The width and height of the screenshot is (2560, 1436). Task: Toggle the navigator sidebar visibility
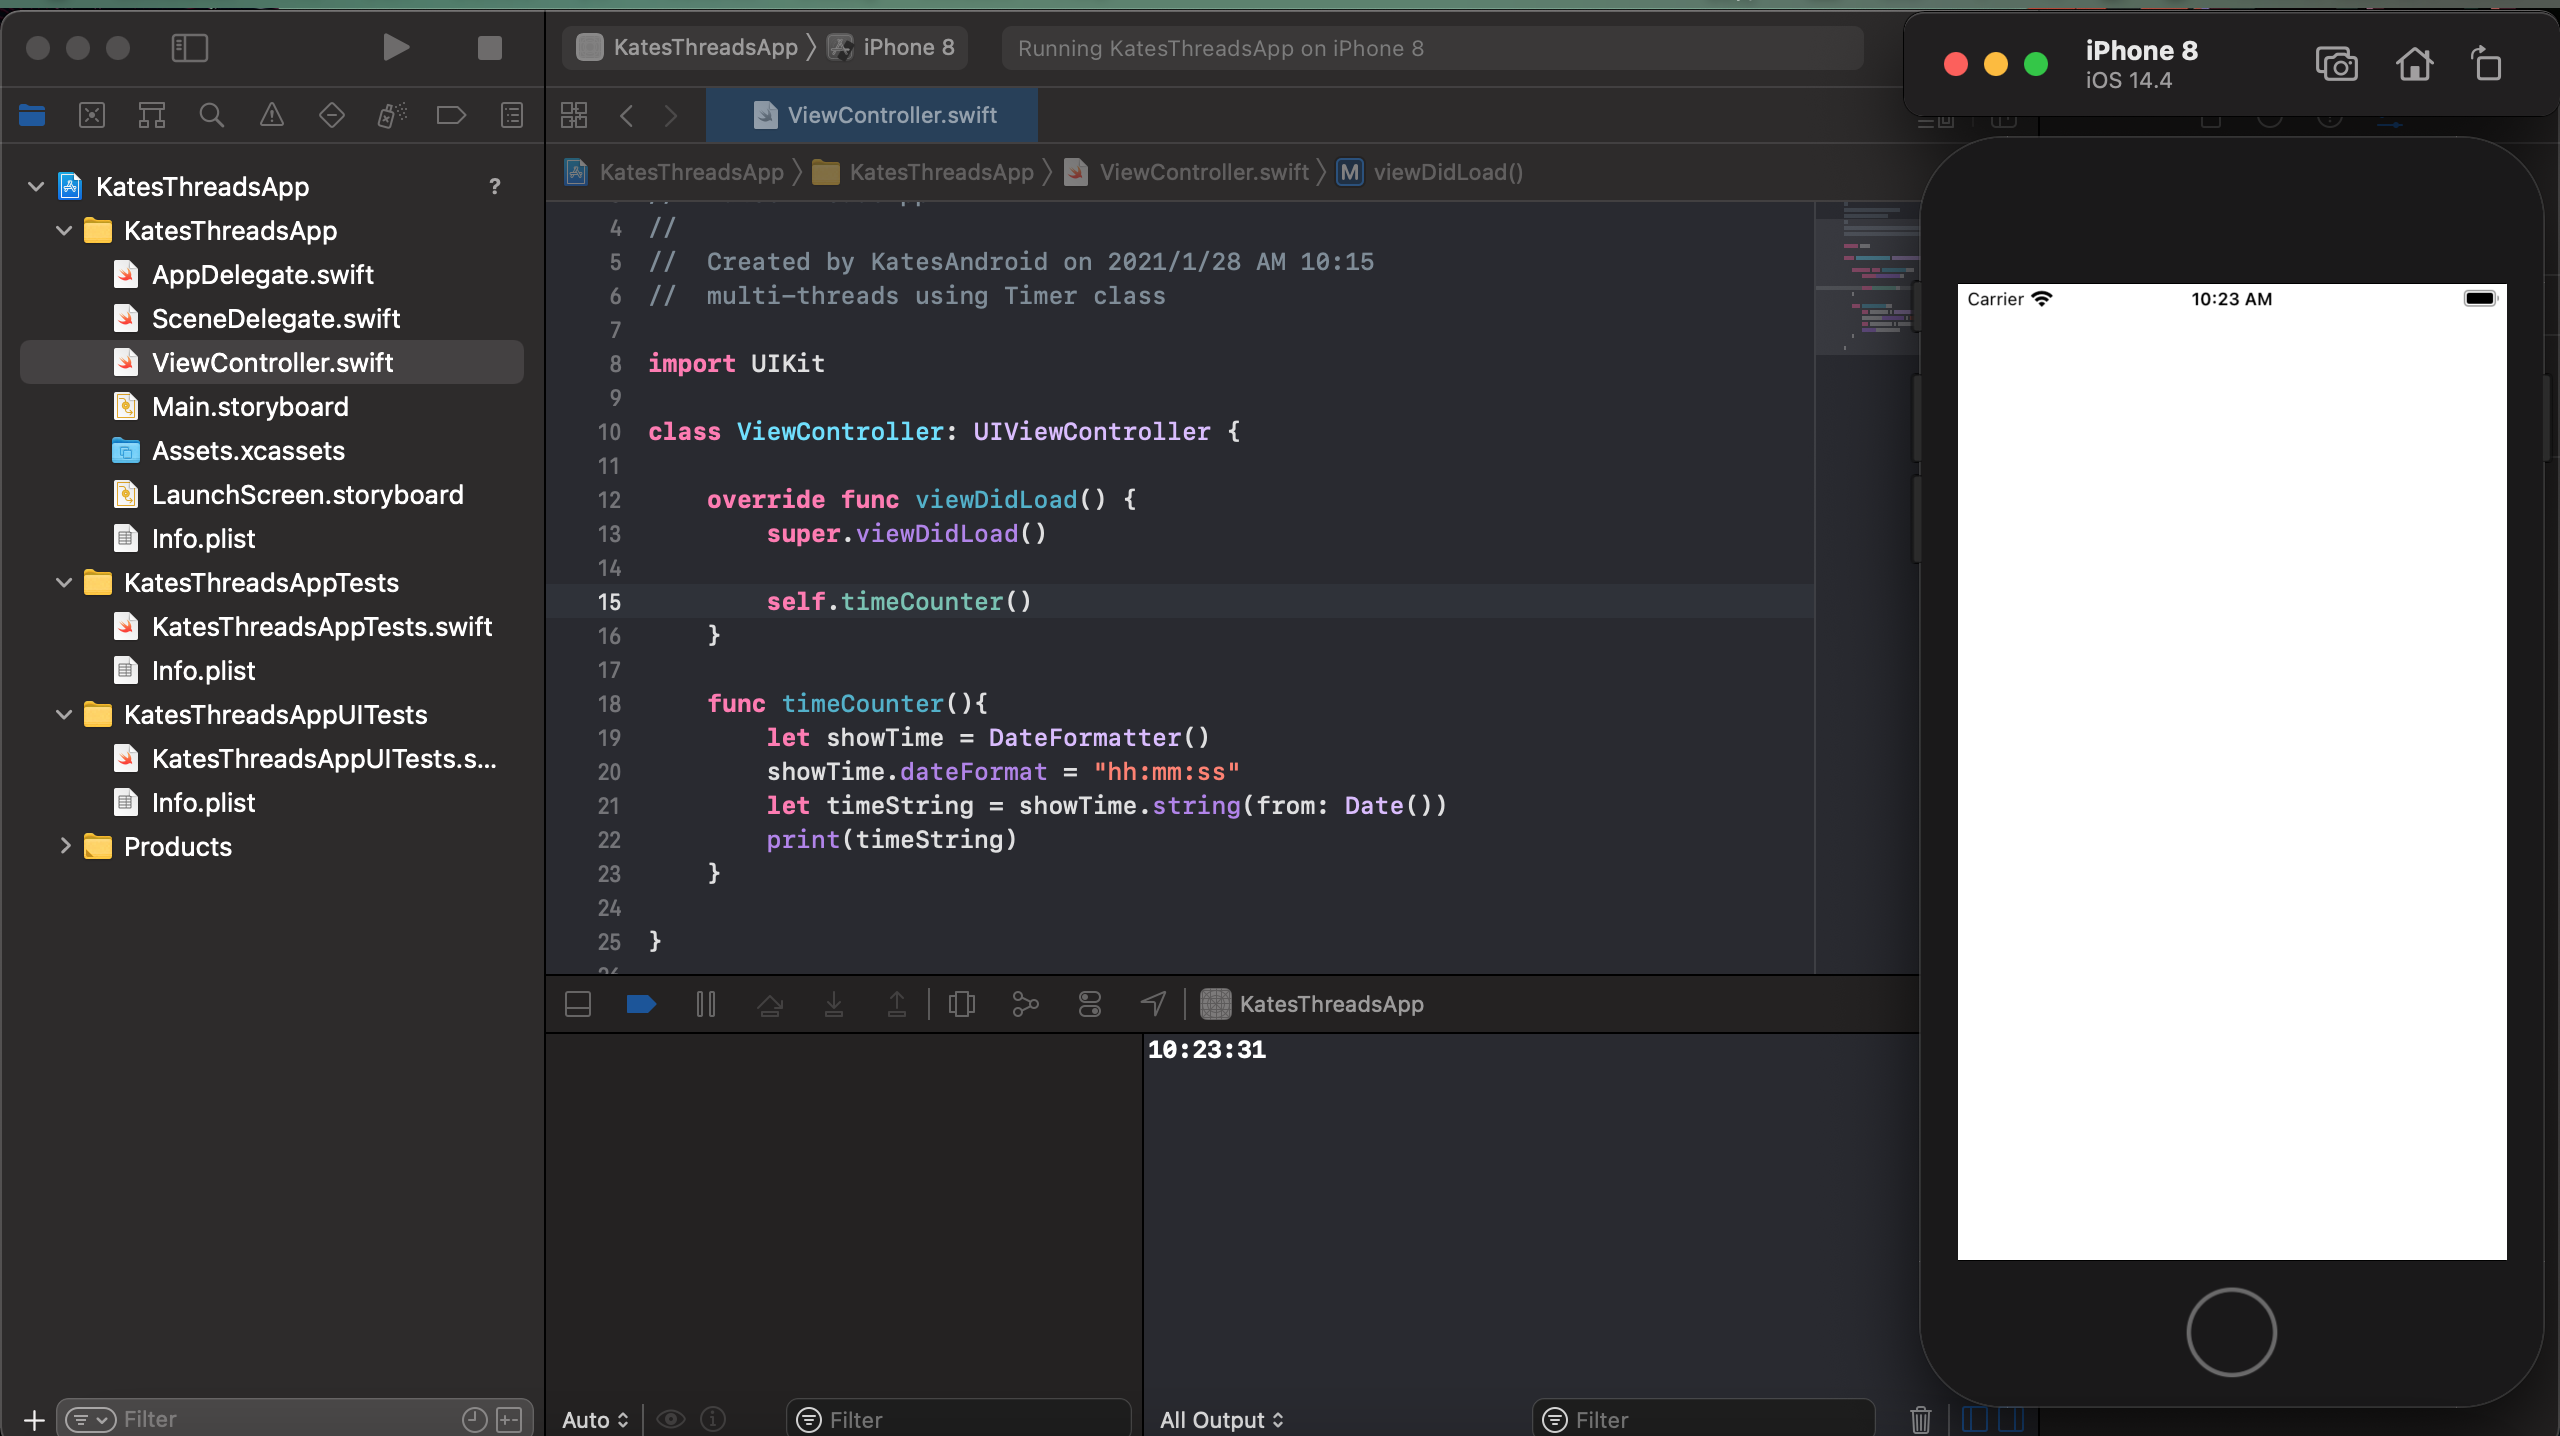click(189, 47)
